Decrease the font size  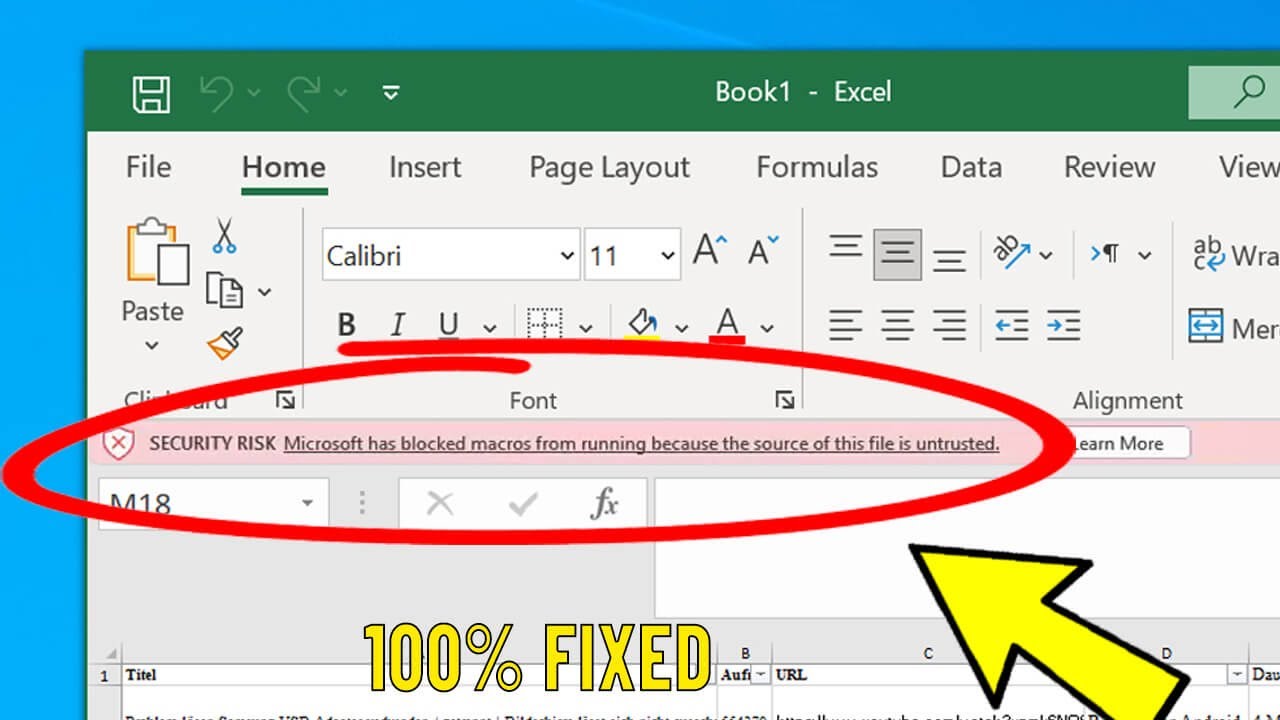click(x=762, y=250)
